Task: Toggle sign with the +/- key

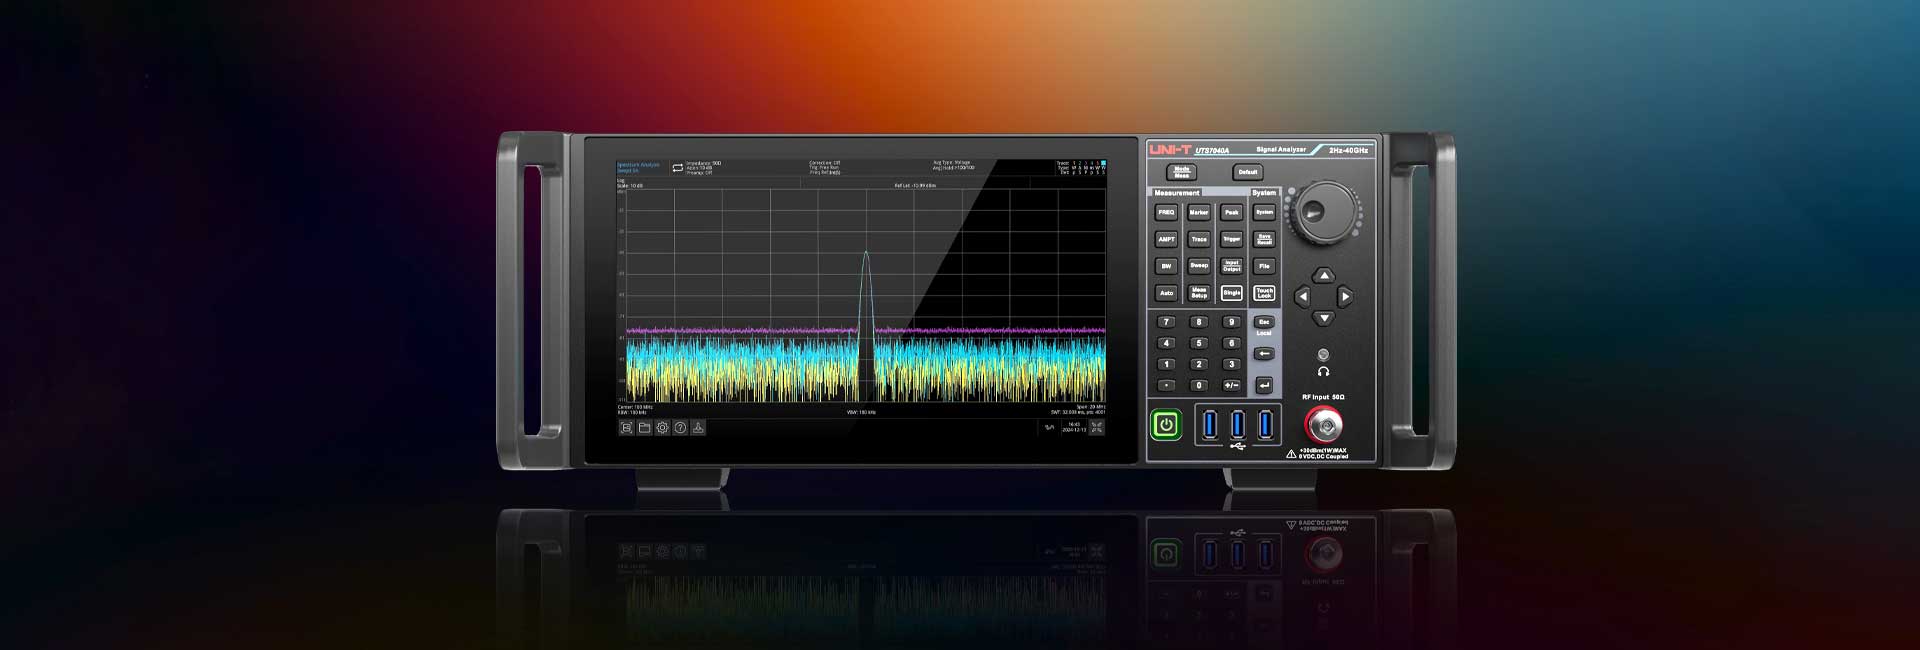Action: [x=1232, y=385]
